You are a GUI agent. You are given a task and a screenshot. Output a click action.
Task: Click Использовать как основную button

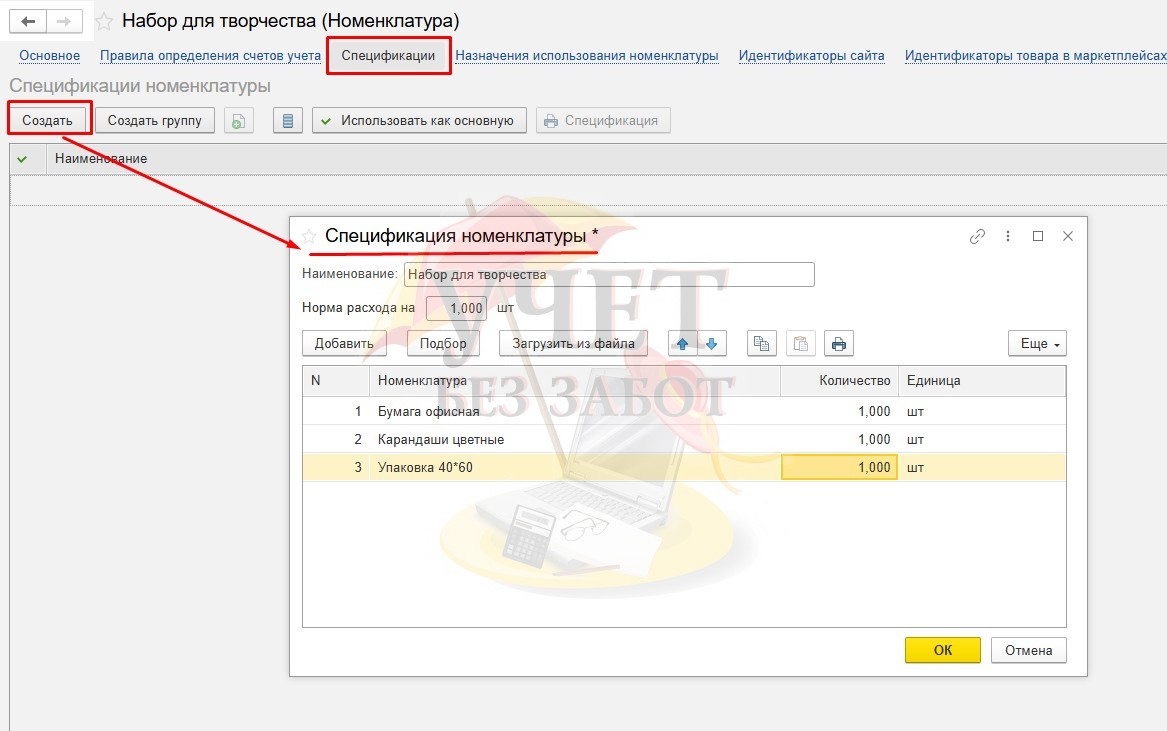tap(420, 121)
